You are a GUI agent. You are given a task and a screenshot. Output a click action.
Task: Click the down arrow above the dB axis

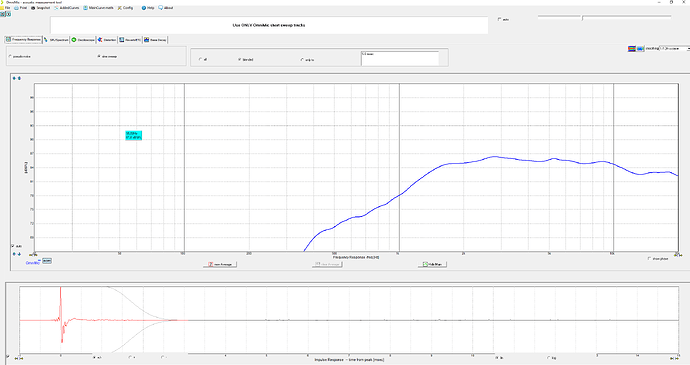pyautogui.click(x=19, y=78)
